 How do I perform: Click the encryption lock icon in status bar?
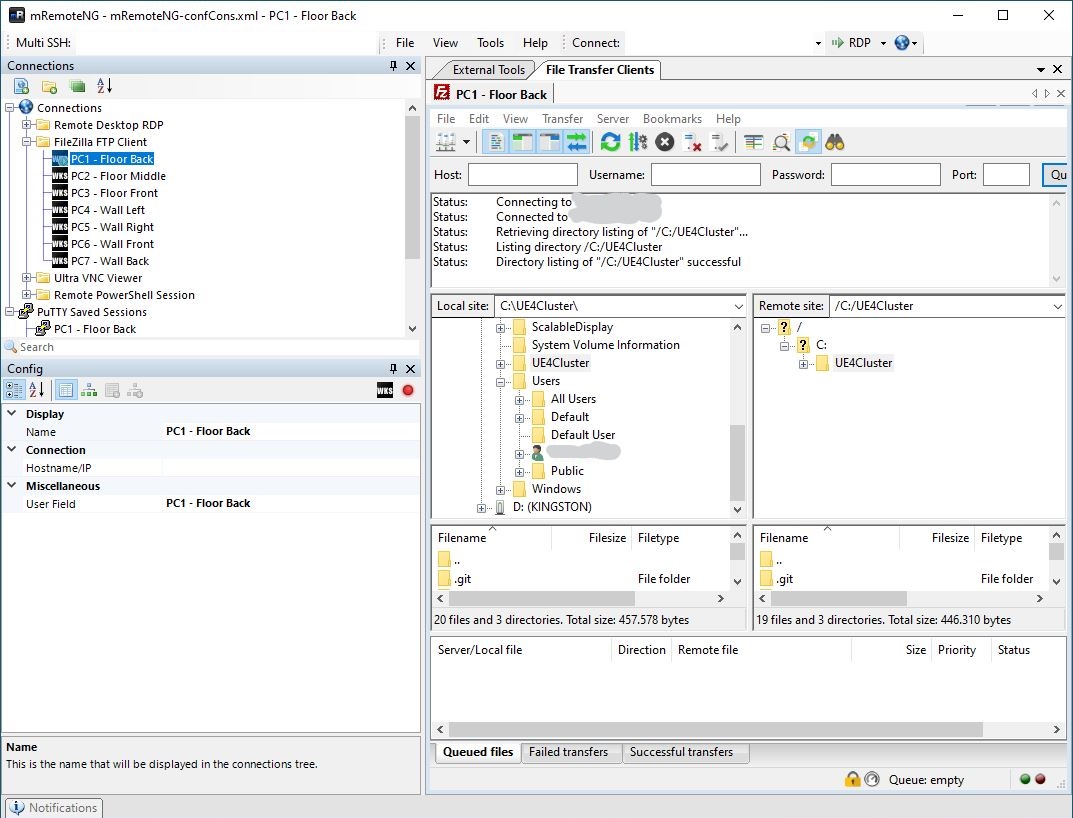point(852,779)
